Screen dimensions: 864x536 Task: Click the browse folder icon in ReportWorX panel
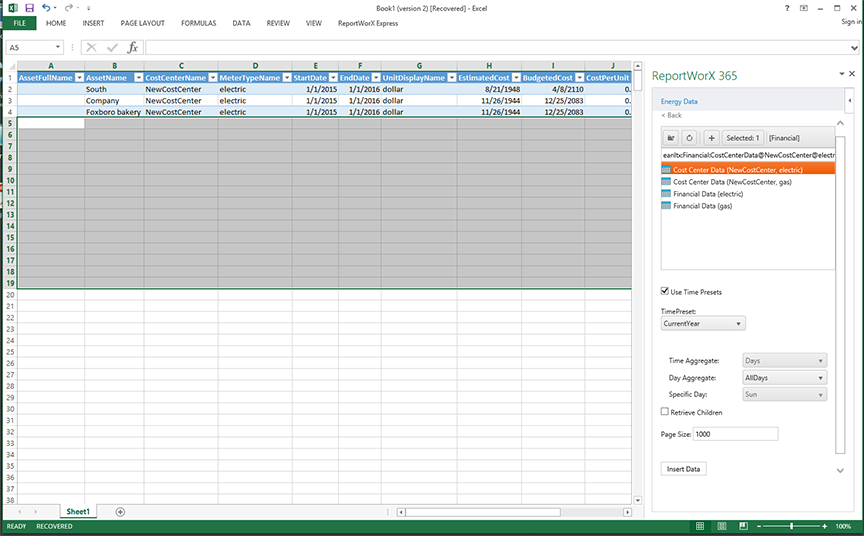click(x=671, y=138)
